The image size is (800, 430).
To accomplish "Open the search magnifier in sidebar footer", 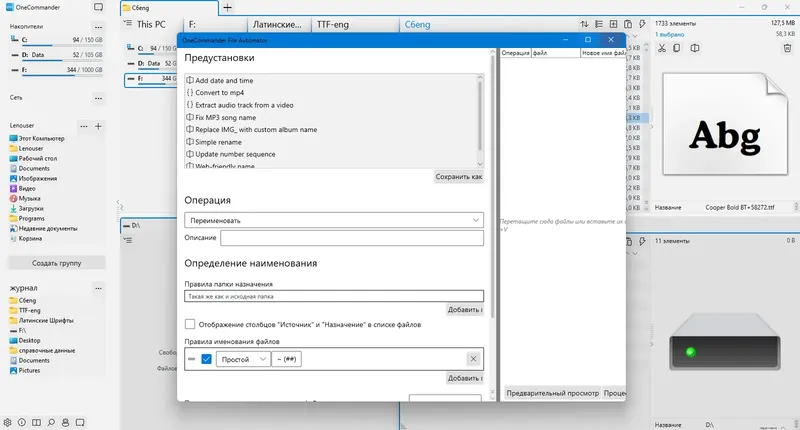I will 51,422.
